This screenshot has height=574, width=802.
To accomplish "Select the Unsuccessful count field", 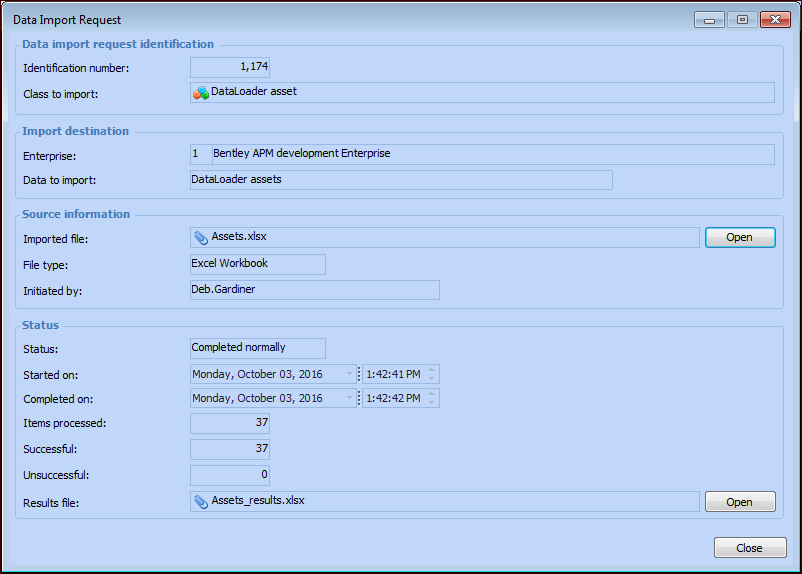I will pyautogui.click(x=230, y=475).
